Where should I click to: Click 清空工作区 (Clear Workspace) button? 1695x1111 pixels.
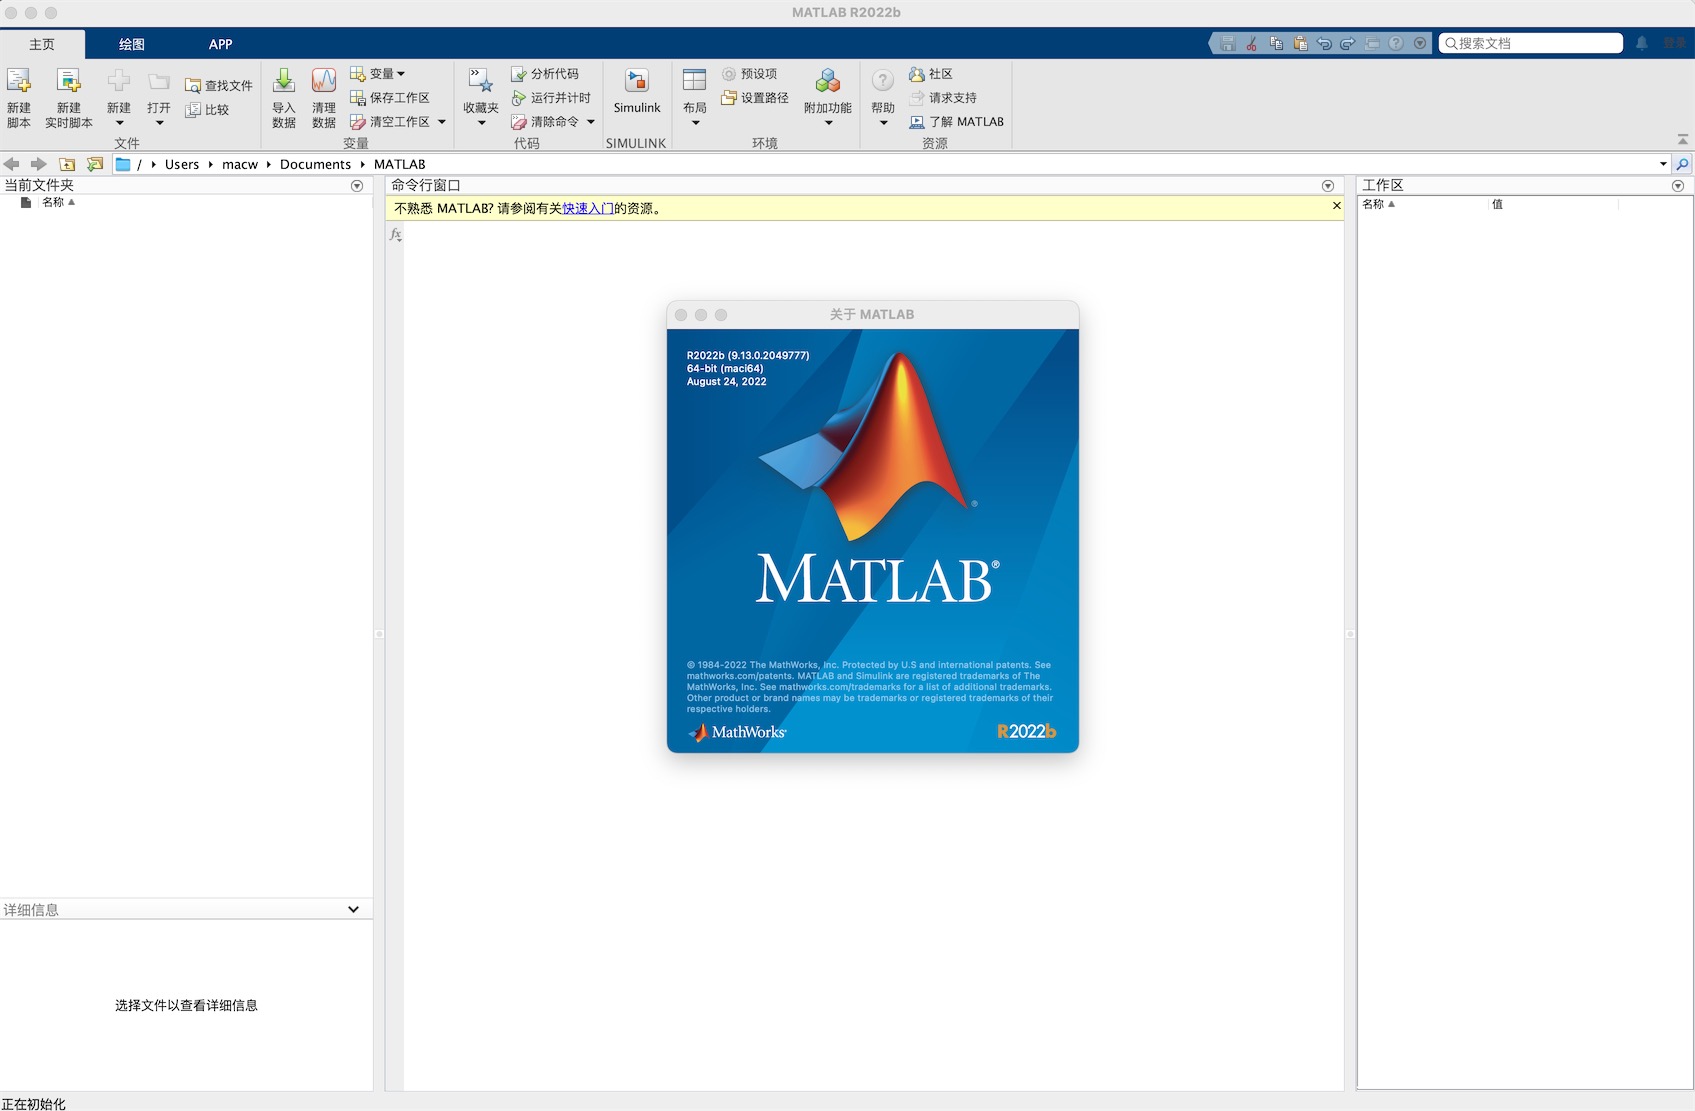pos(389,122)
